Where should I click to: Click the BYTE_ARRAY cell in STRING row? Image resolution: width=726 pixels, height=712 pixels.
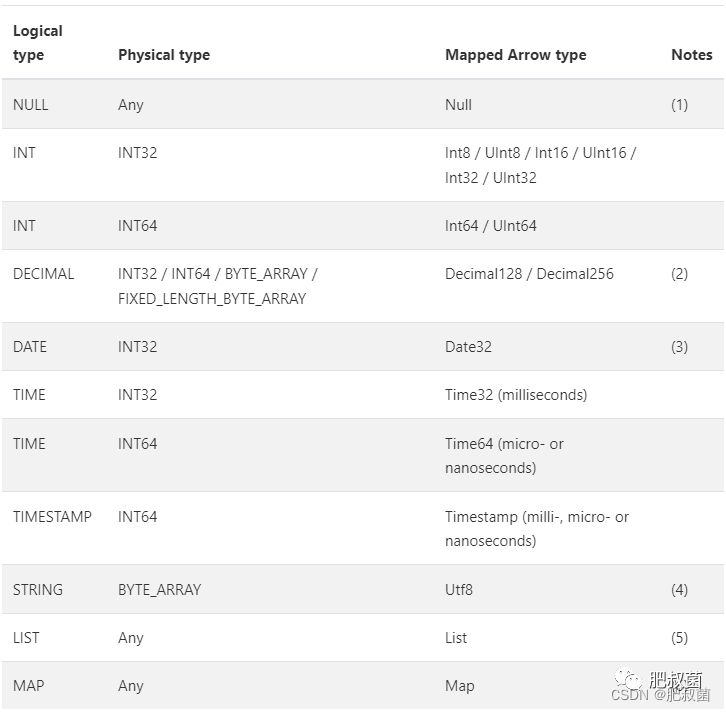[x=159, y=590]
